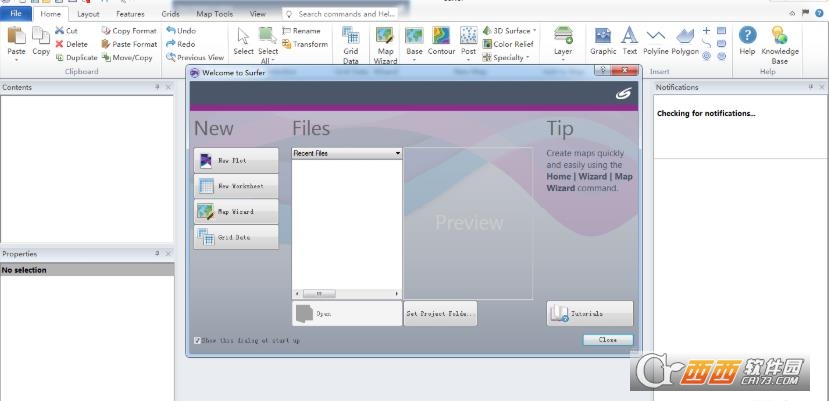Open Grid Data from the ribbon
Viewport: 830px width, 401px height.
[350, 45]
